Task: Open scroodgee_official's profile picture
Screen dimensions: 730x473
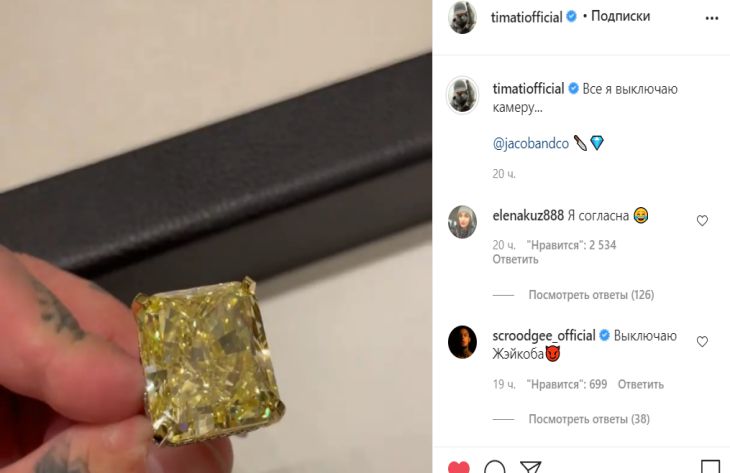Action: click(x=462, y=342)
